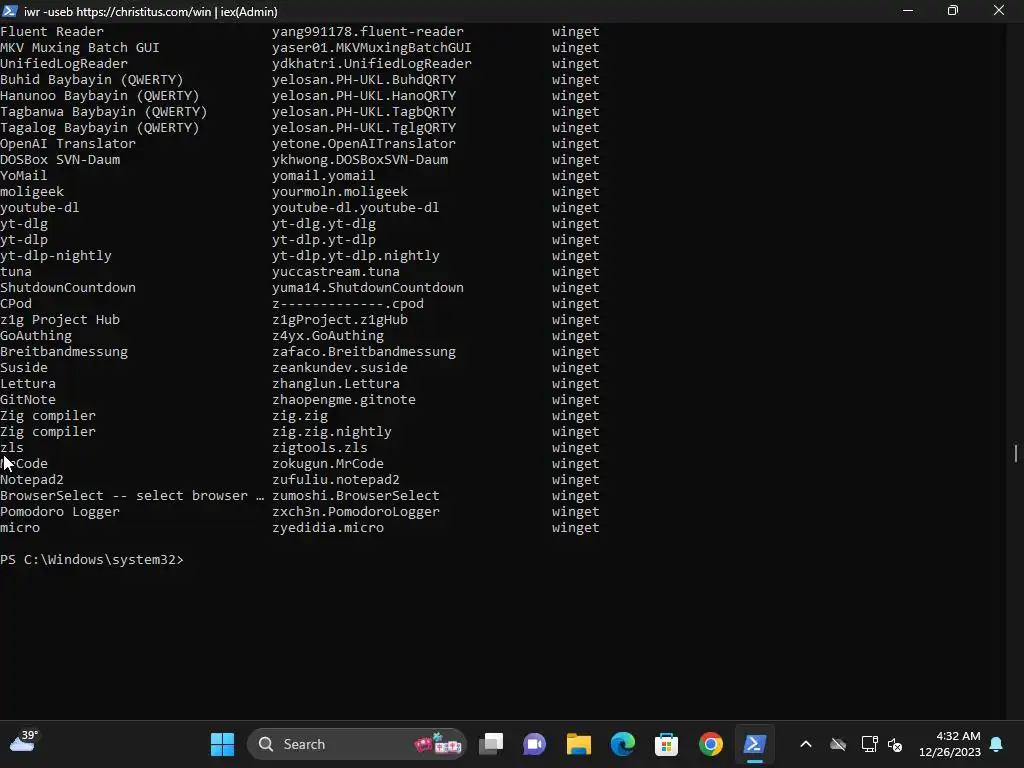
Task: Click 'winget' source in the Fluent Reader row
Action: click(575, 31)
